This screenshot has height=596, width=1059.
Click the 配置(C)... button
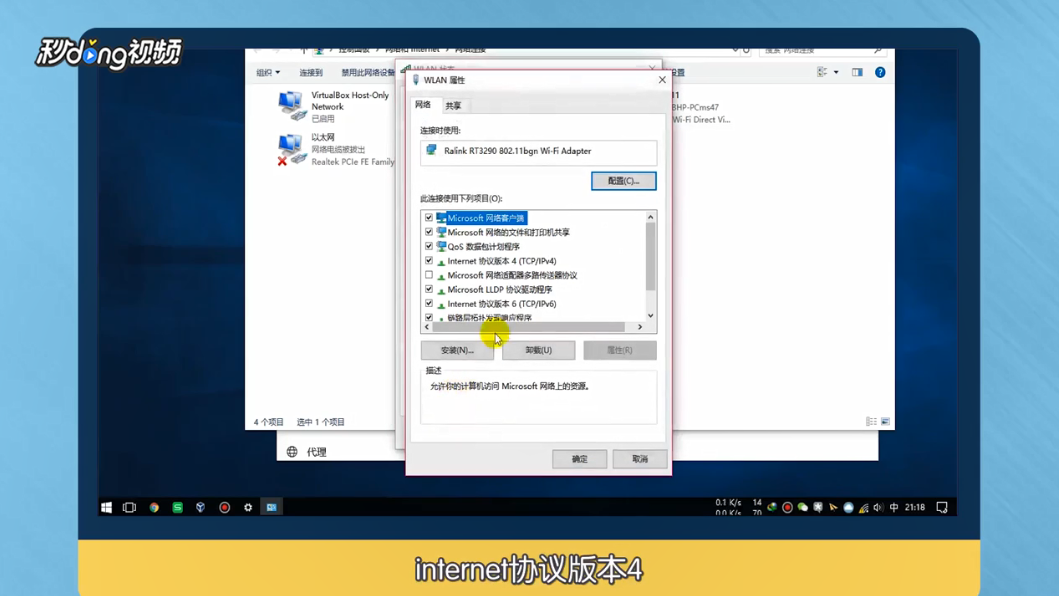(x=623, y=181)
